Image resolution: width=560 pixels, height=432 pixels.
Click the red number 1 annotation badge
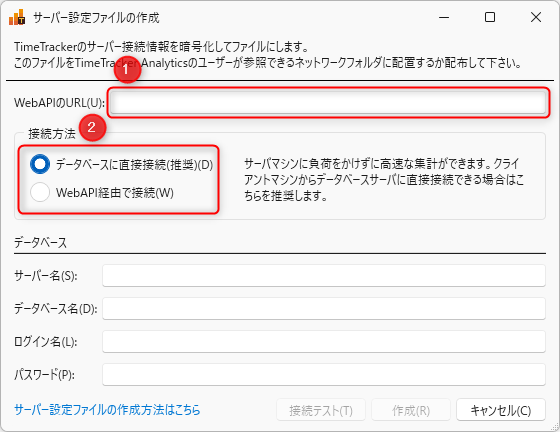(x=126, y=69)
